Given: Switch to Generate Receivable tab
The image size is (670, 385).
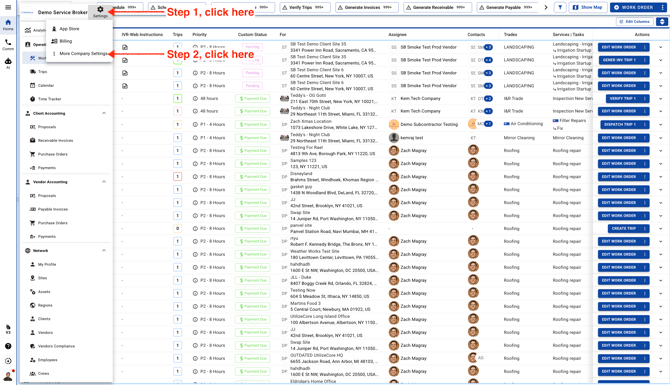Looking at the screenshot, I should point(438,7).
